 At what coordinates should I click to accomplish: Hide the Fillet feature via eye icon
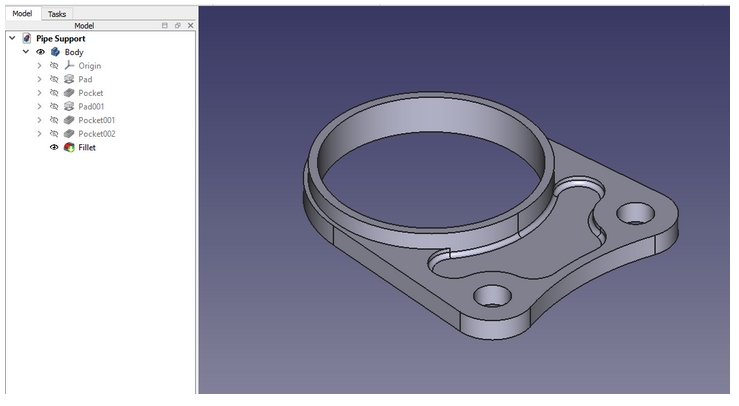coord(54,148)
